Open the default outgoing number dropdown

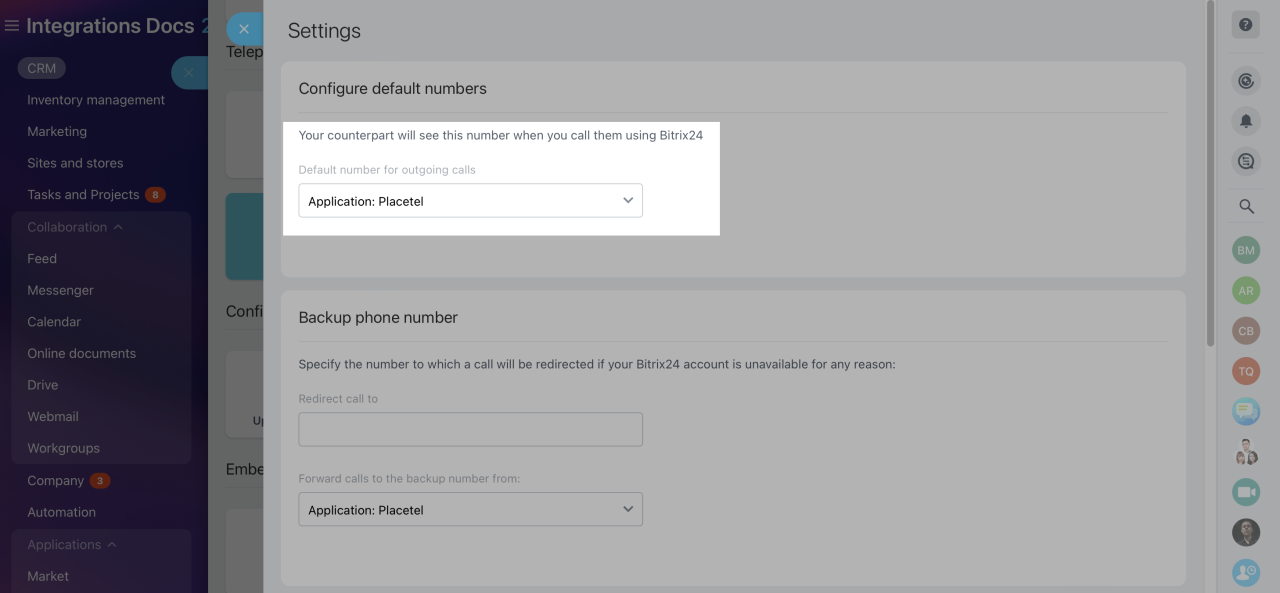tap(470, 200)
